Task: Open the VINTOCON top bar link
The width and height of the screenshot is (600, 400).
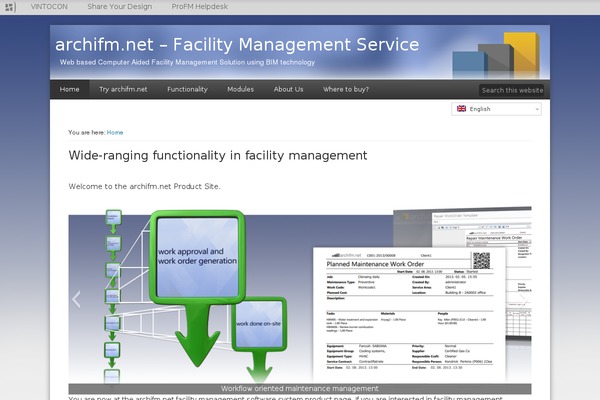Action: (x=49, y=7)
